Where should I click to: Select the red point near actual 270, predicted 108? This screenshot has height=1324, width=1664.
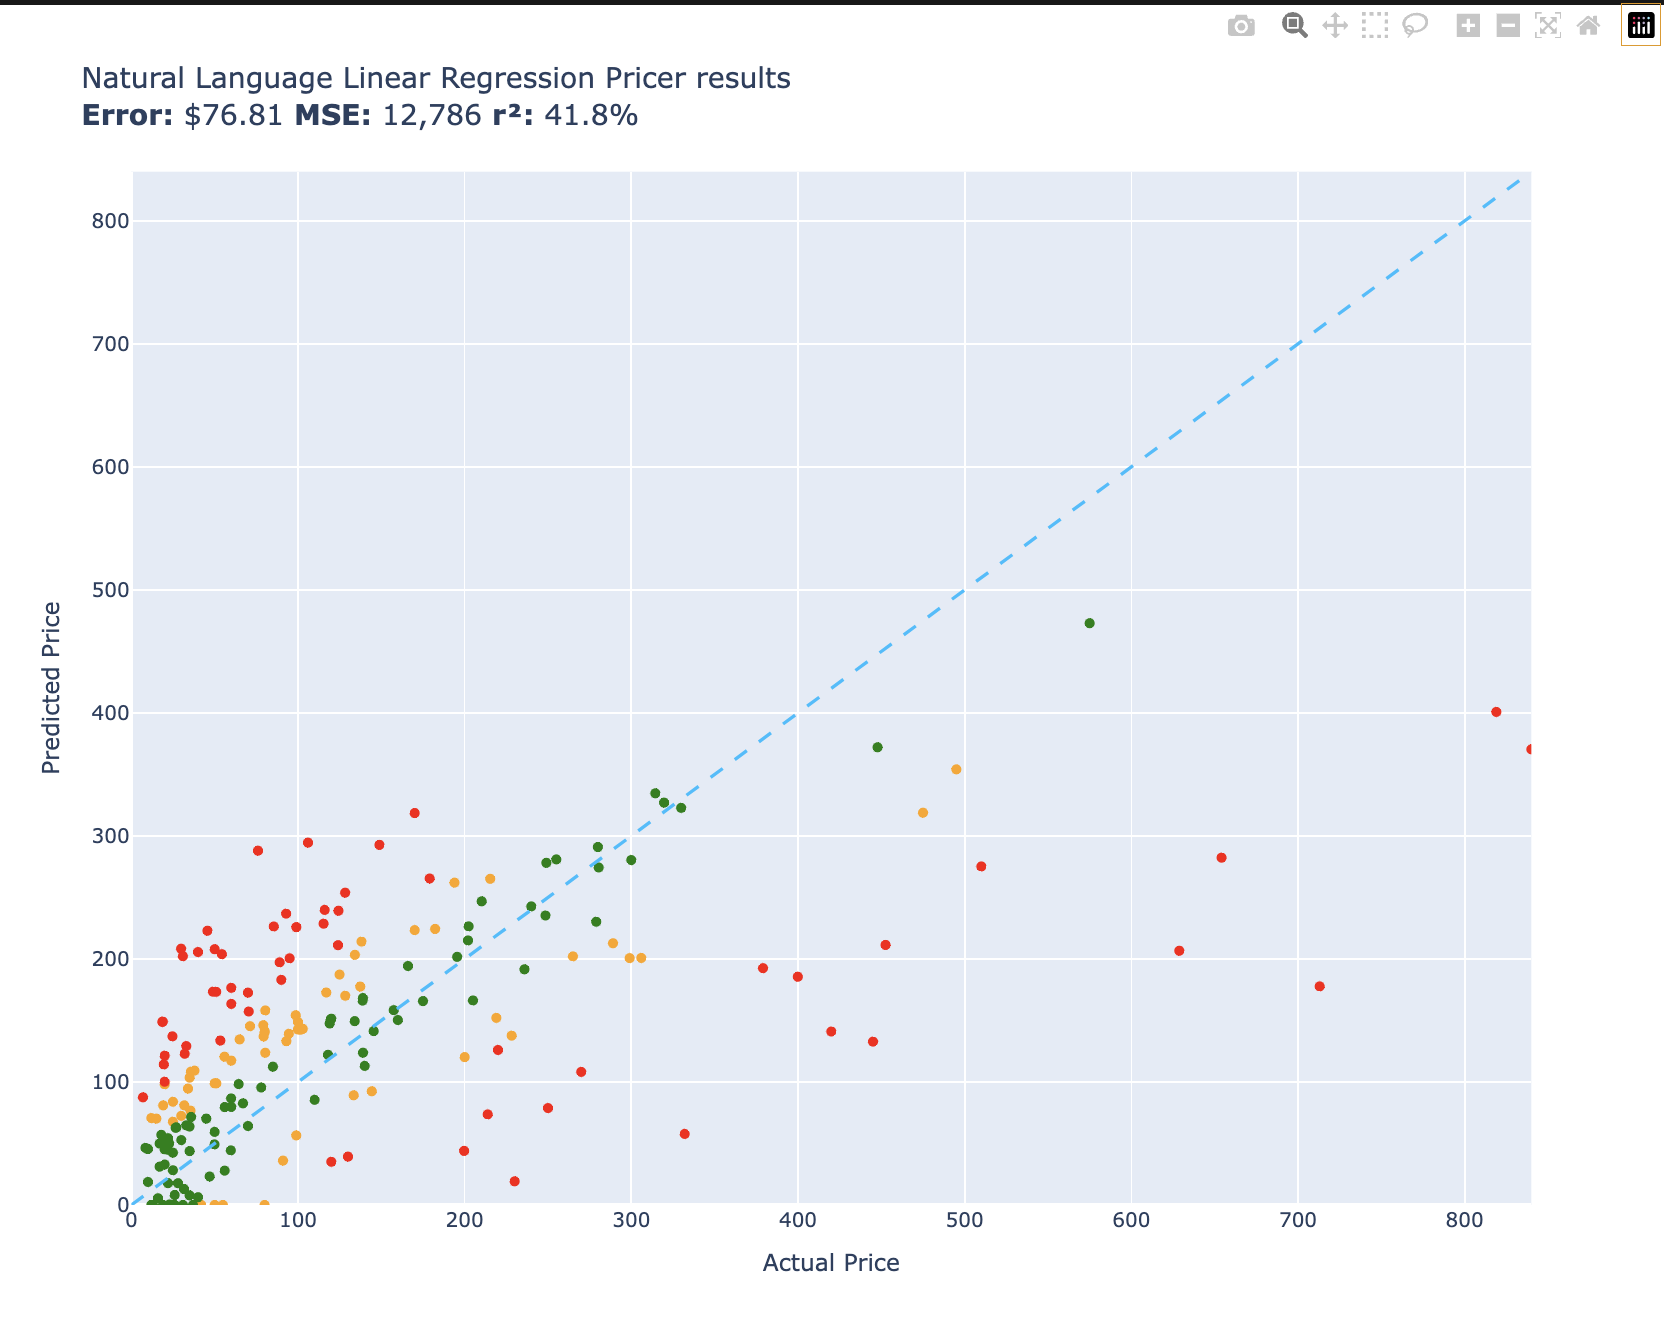point(581,1072)
